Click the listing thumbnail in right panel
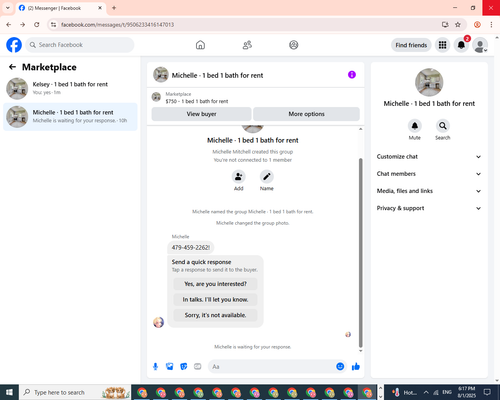Screen dimensions: 500x400 [429, 82]
